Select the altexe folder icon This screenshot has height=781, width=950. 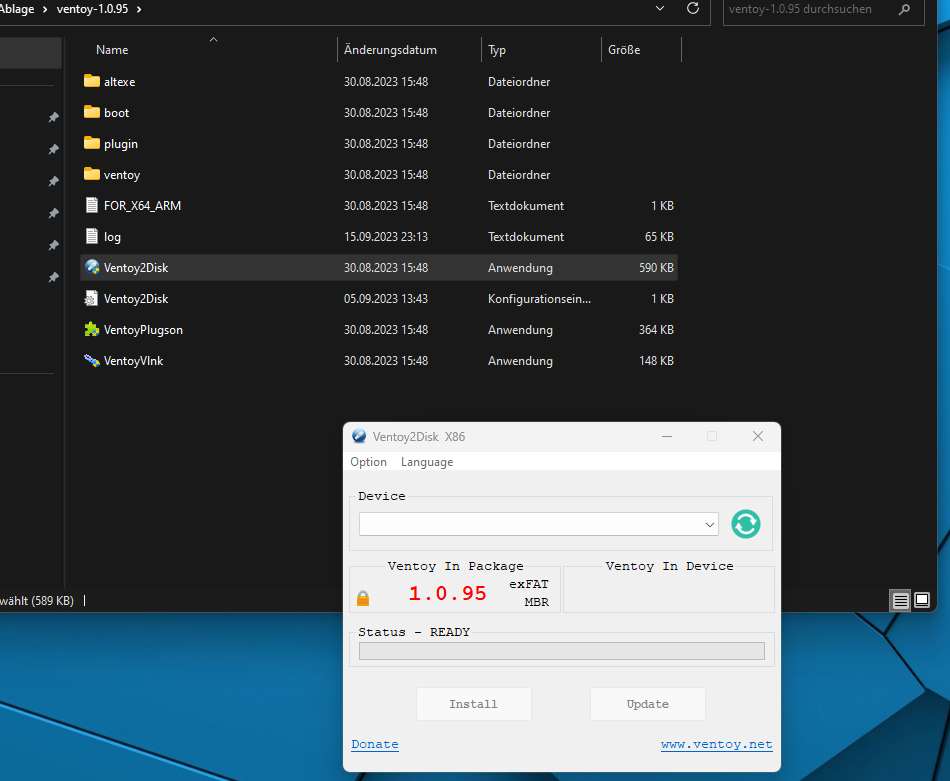click(91, 81)
